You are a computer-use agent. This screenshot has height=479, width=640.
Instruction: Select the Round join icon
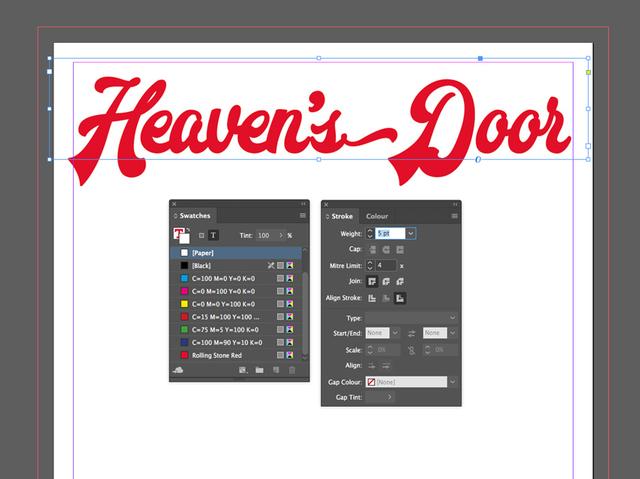(x=386, y=282)
